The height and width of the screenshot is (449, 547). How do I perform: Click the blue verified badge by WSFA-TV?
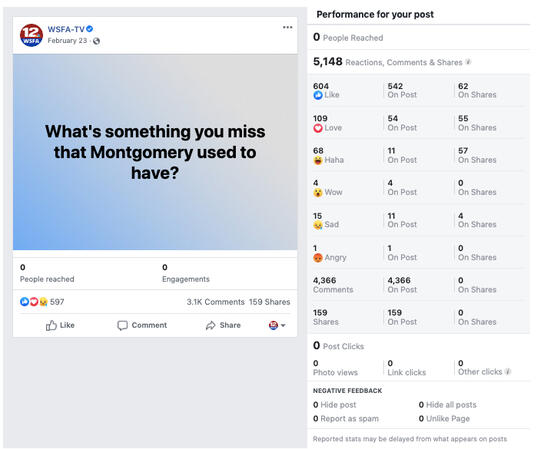(90, 29)
